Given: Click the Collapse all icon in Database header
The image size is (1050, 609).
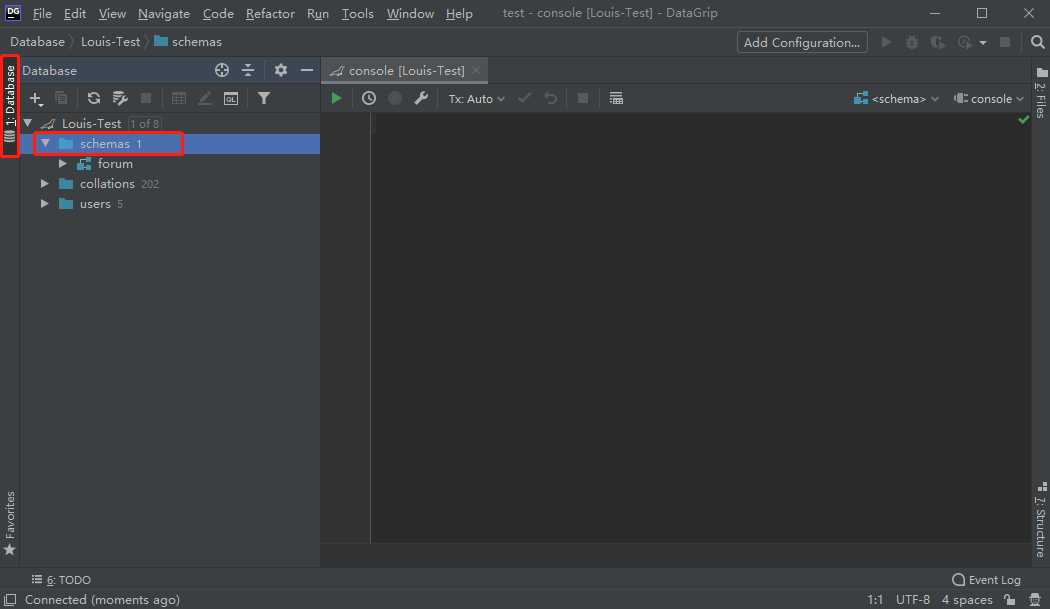Looking at the screenshot, I should tap(248, 70).
